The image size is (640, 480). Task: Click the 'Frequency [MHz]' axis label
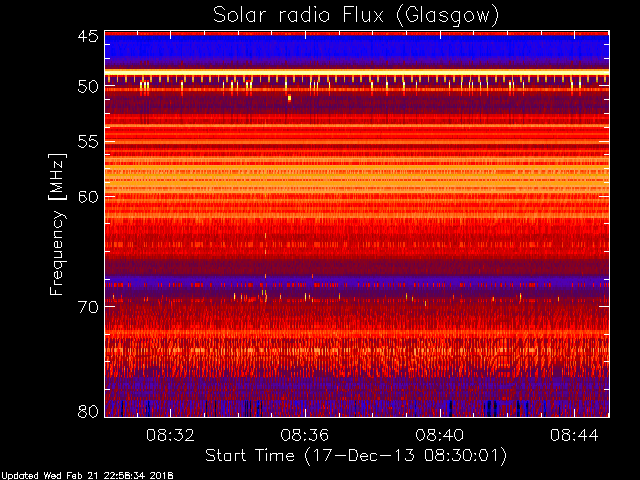(x=57, y=224)
